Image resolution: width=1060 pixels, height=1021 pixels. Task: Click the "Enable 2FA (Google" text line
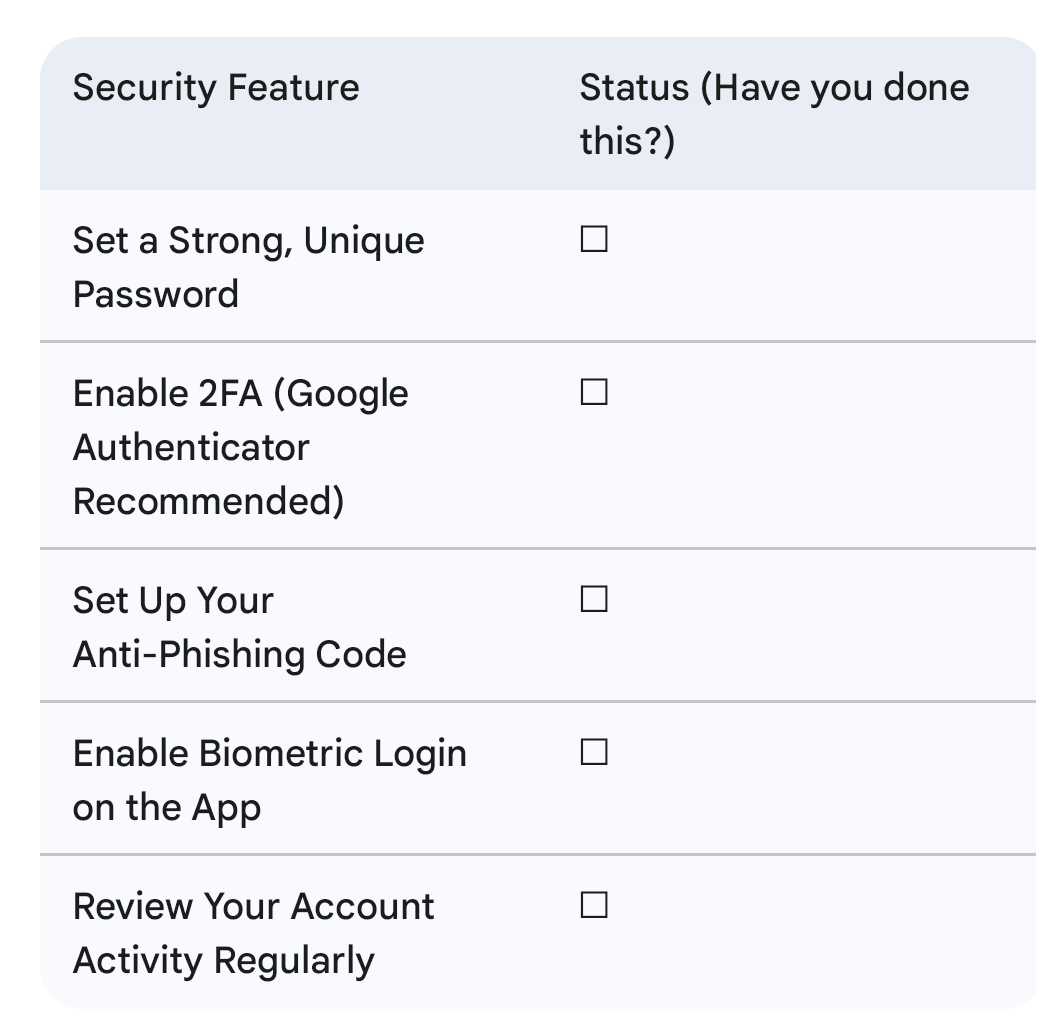click(x=240, y=394)
